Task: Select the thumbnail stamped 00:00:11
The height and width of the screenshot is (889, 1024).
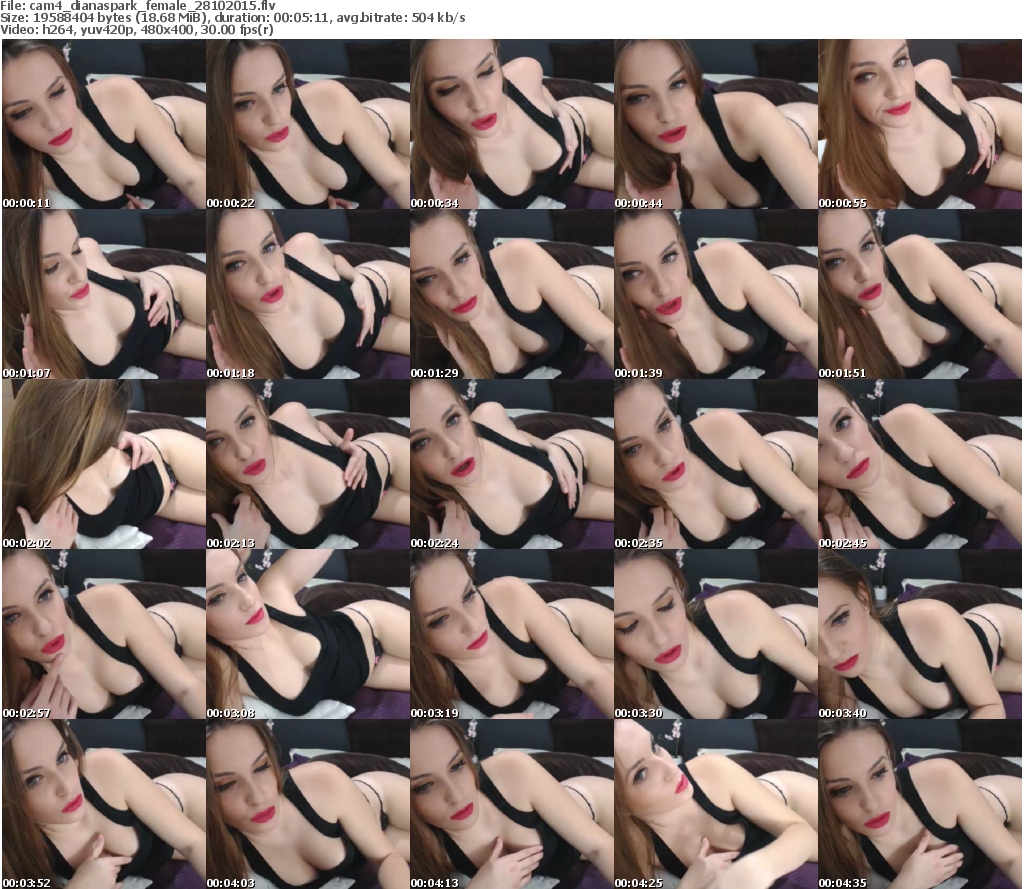Action: coord(104,124)
